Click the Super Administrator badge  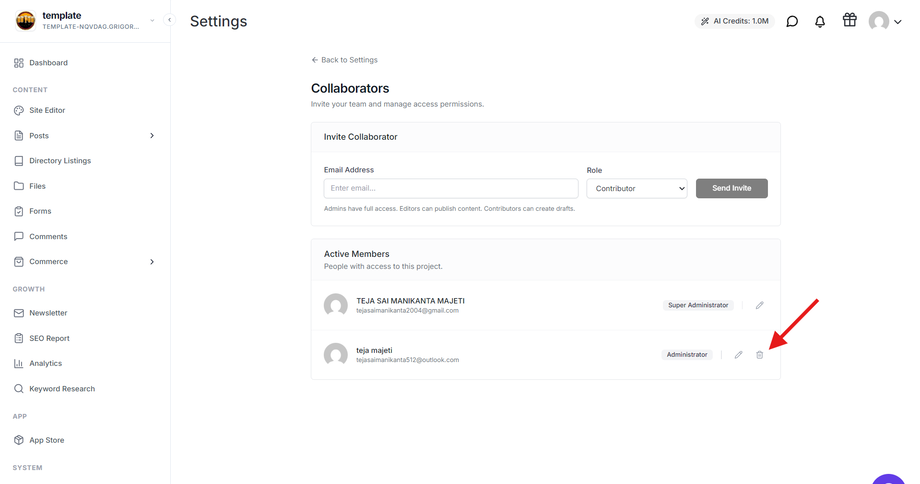[698, 305]
